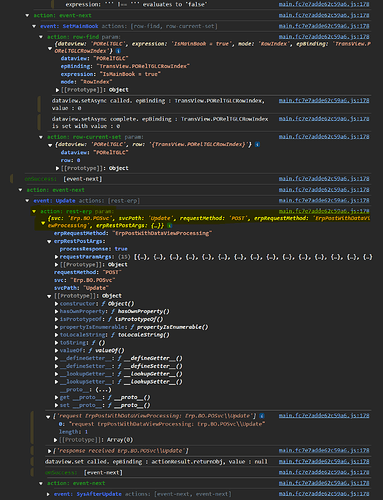This screenshot has width=383, height=500.
Task: Expand the __lookupSetter__ property
Action: (x=56, y=382)
